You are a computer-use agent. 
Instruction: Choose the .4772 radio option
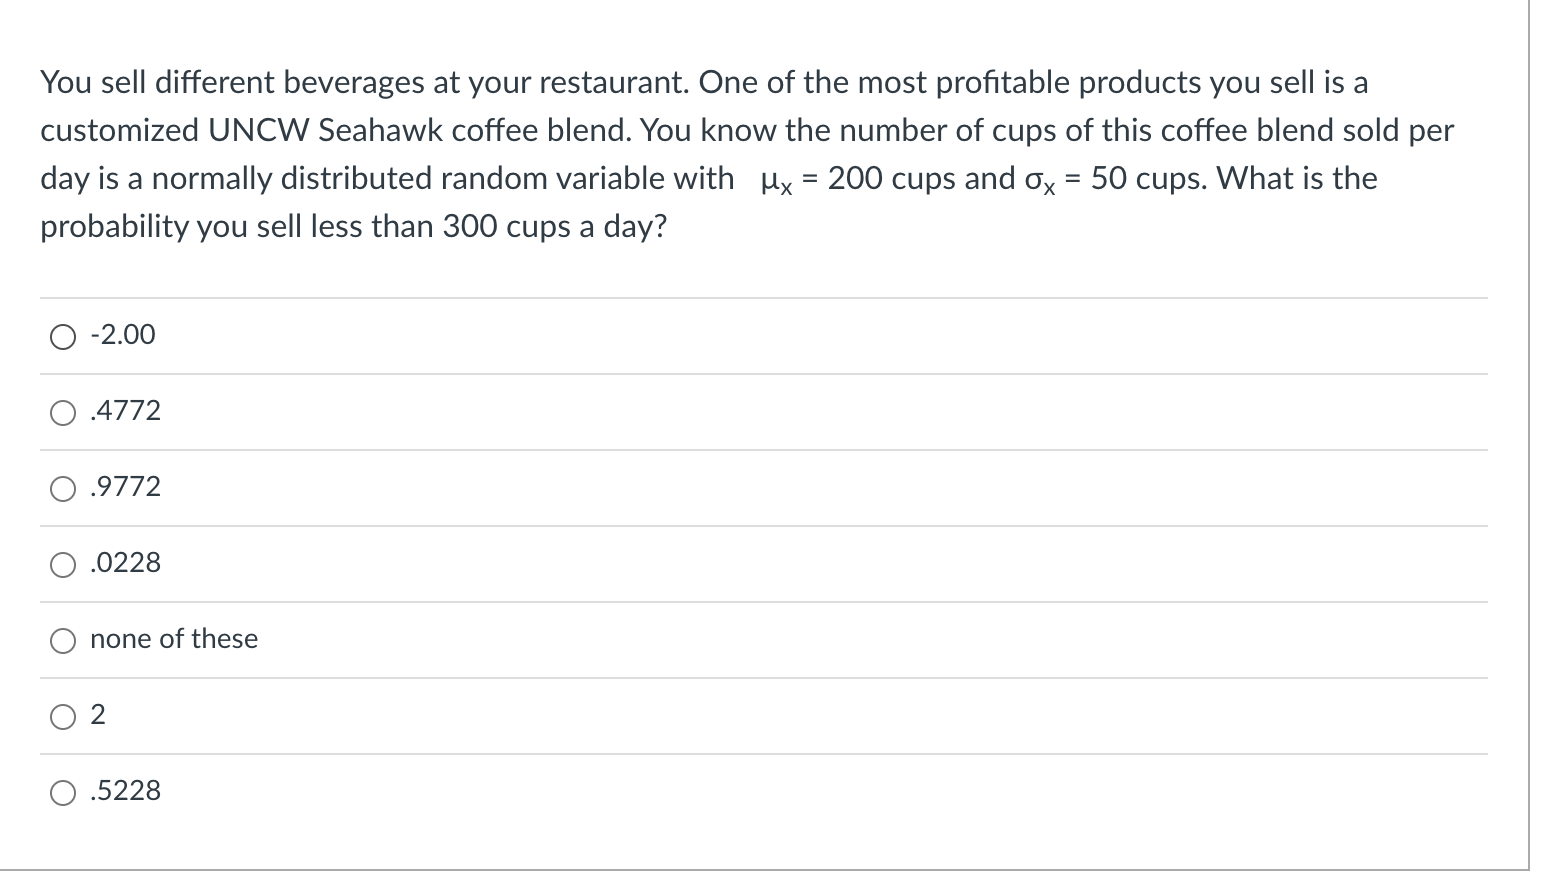coord(62,412)
